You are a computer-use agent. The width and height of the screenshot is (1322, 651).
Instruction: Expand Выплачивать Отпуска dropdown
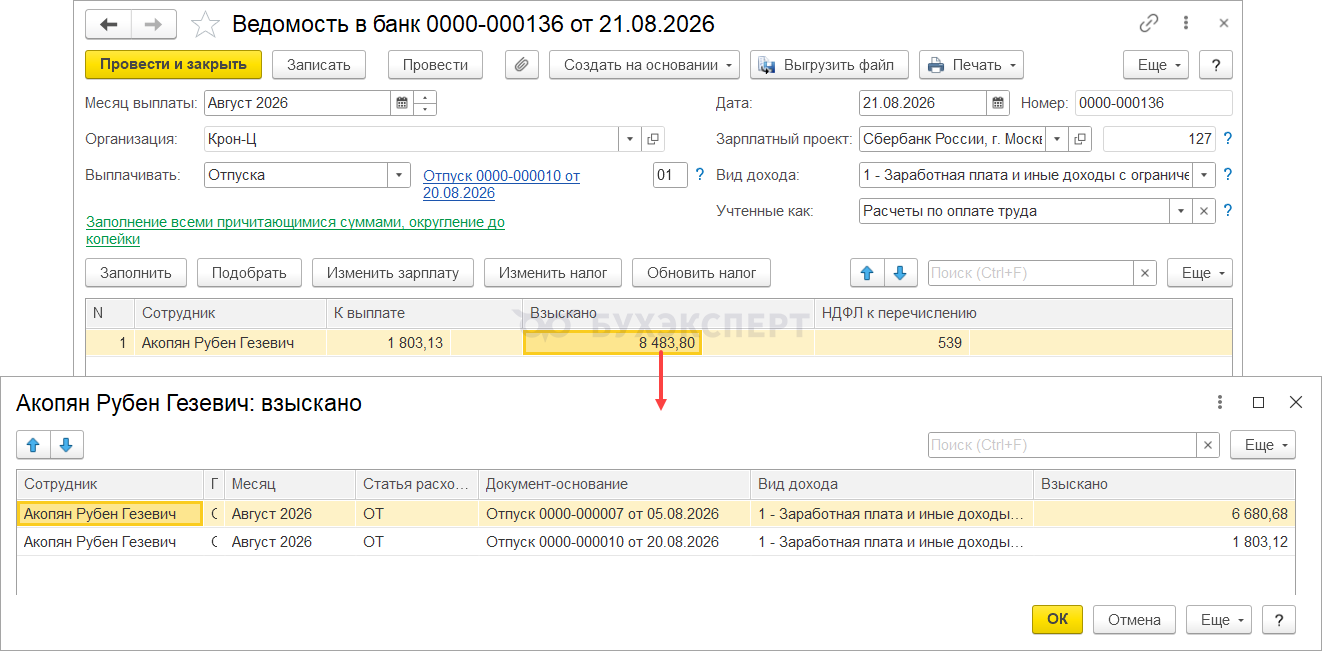(399, 175)
